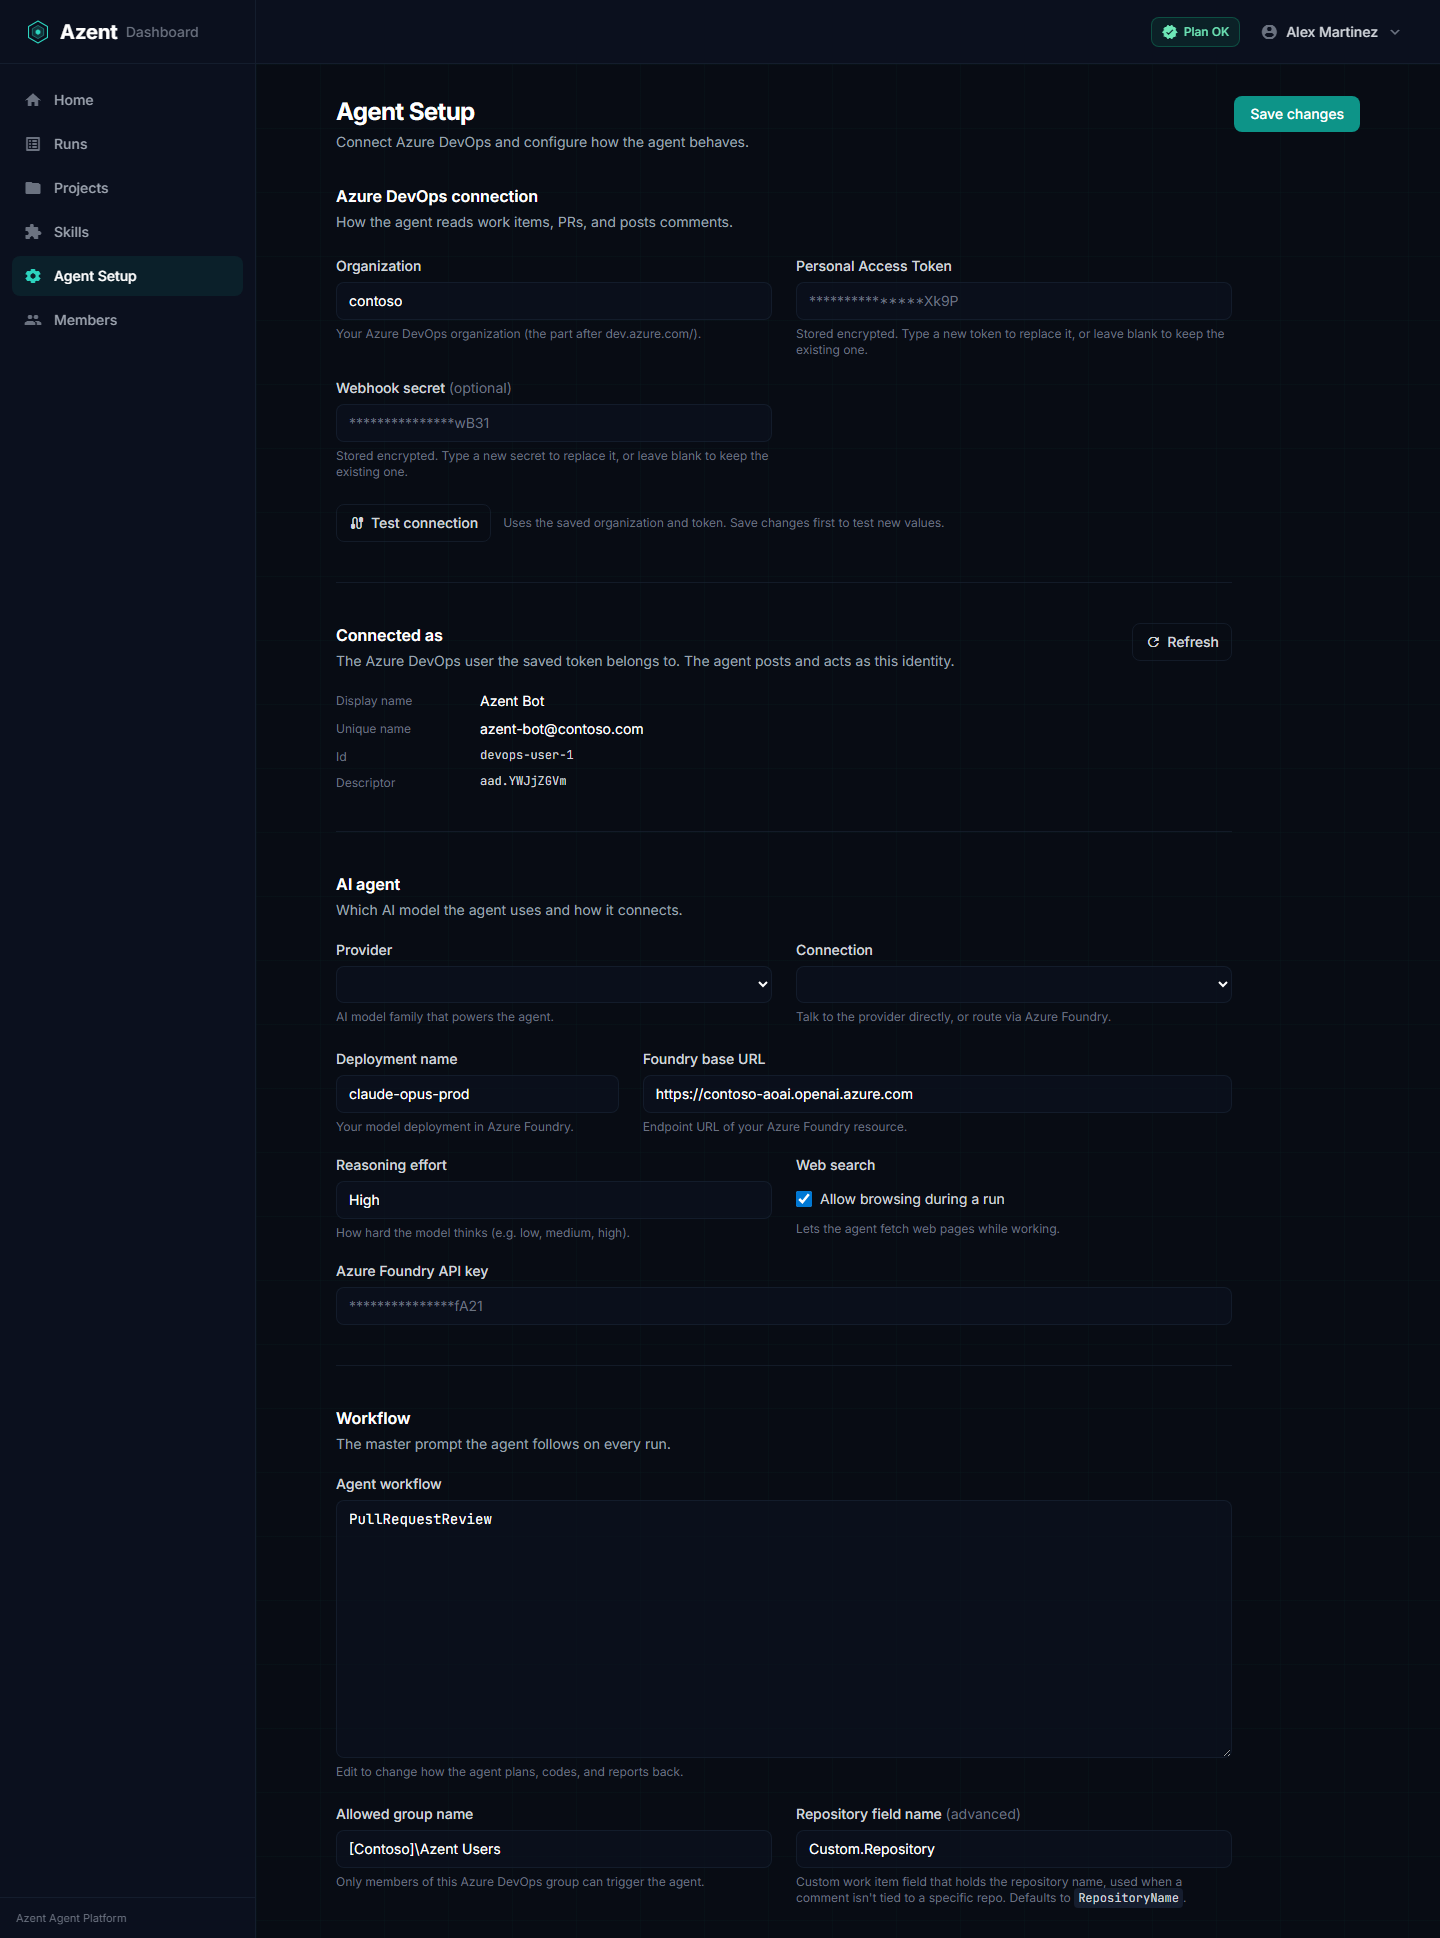1440x1938 pixels.
Task: Click the devops-user-1 Id value
Action: [x=527, y=755]
